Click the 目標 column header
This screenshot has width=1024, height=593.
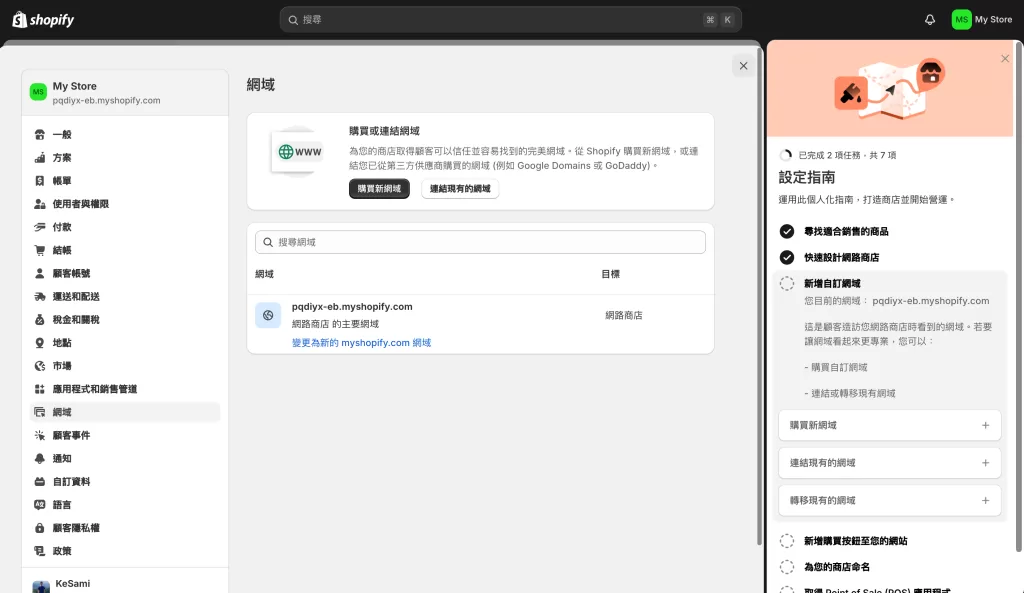click(611, 274)
